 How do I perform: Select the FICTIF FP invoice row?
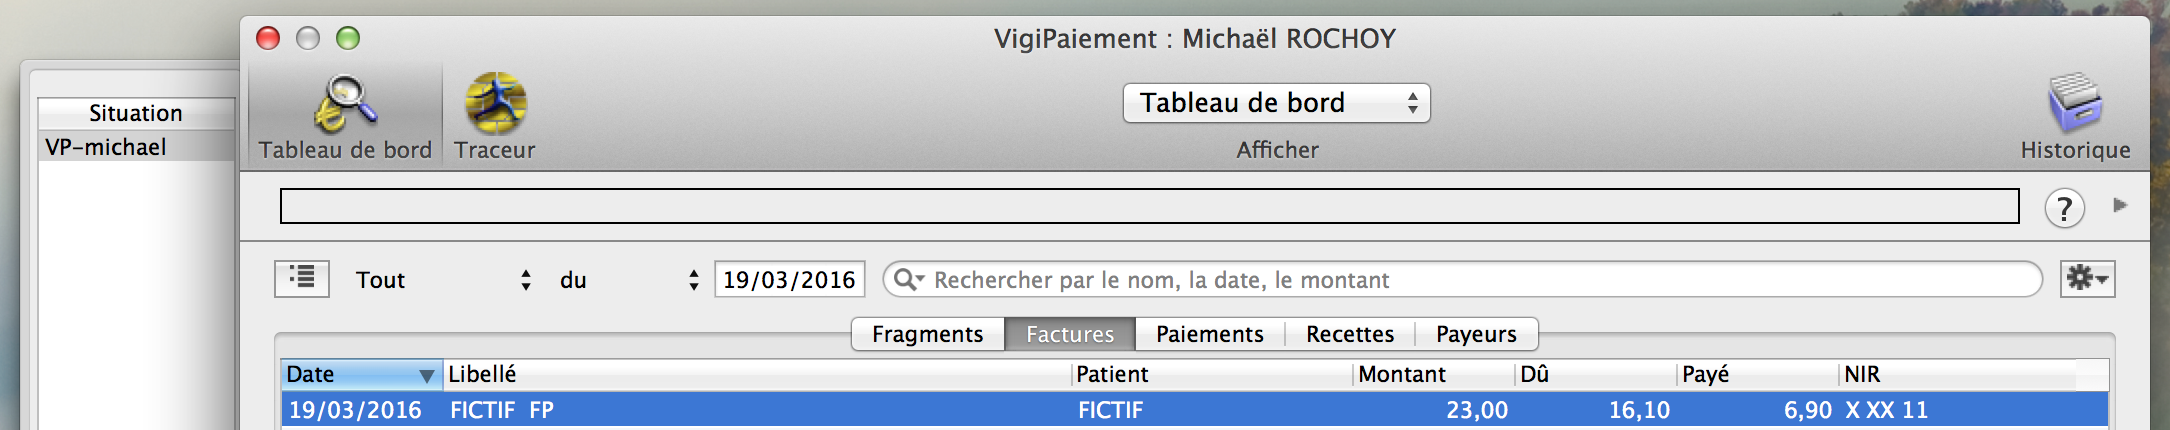1195,410
